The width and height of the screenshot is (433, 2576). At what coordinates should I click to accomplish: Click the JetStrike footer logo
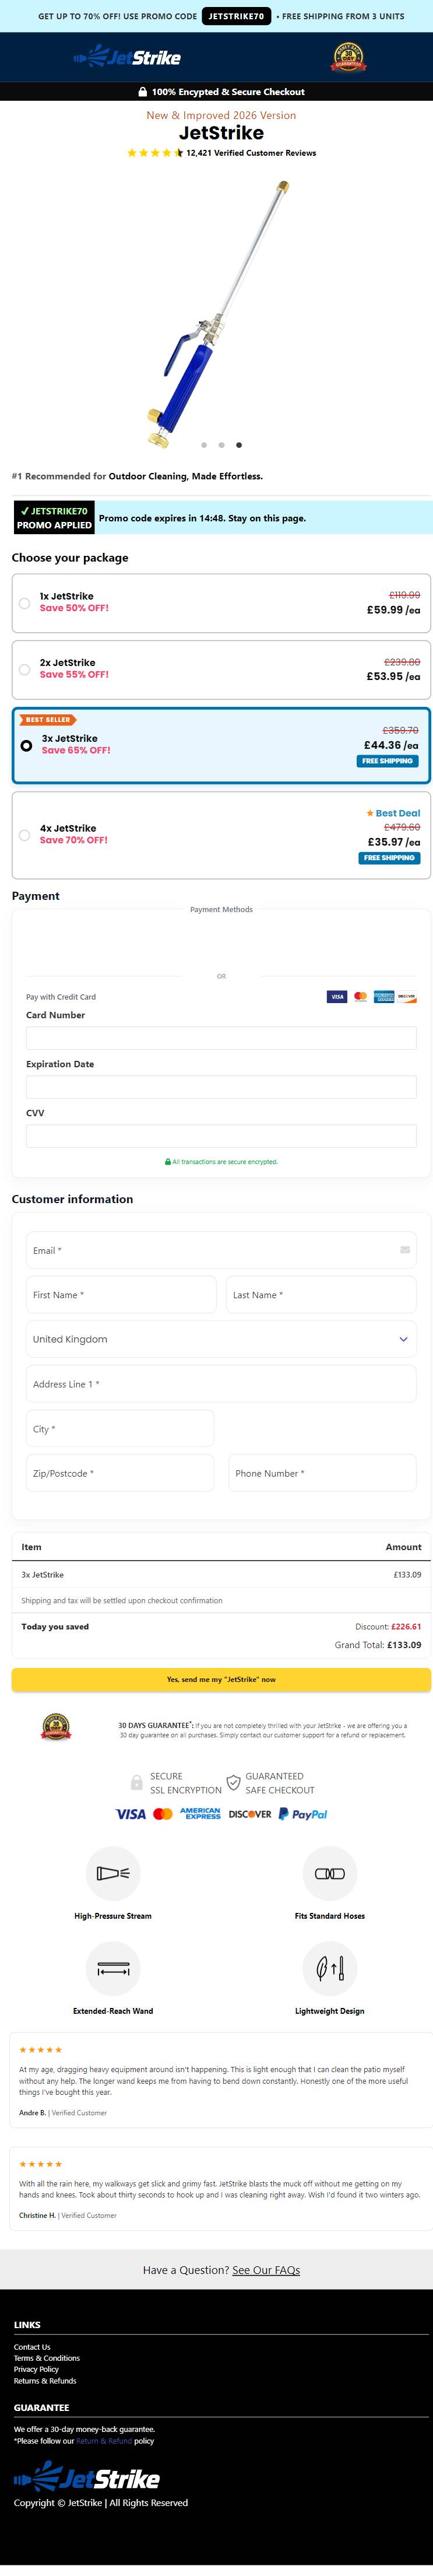click(87, 2477)
